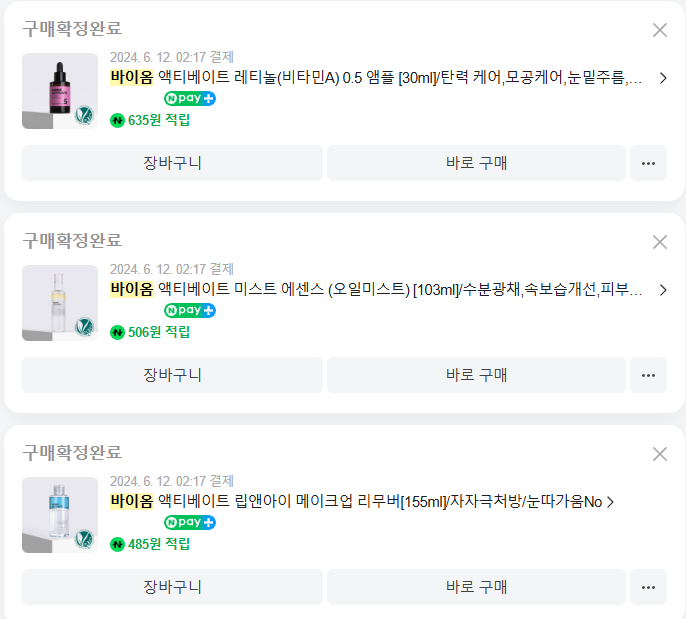Click Npay+ badge on makeup remover order
The width and height of the screenshot is (686, 619).
pos(190,523)
